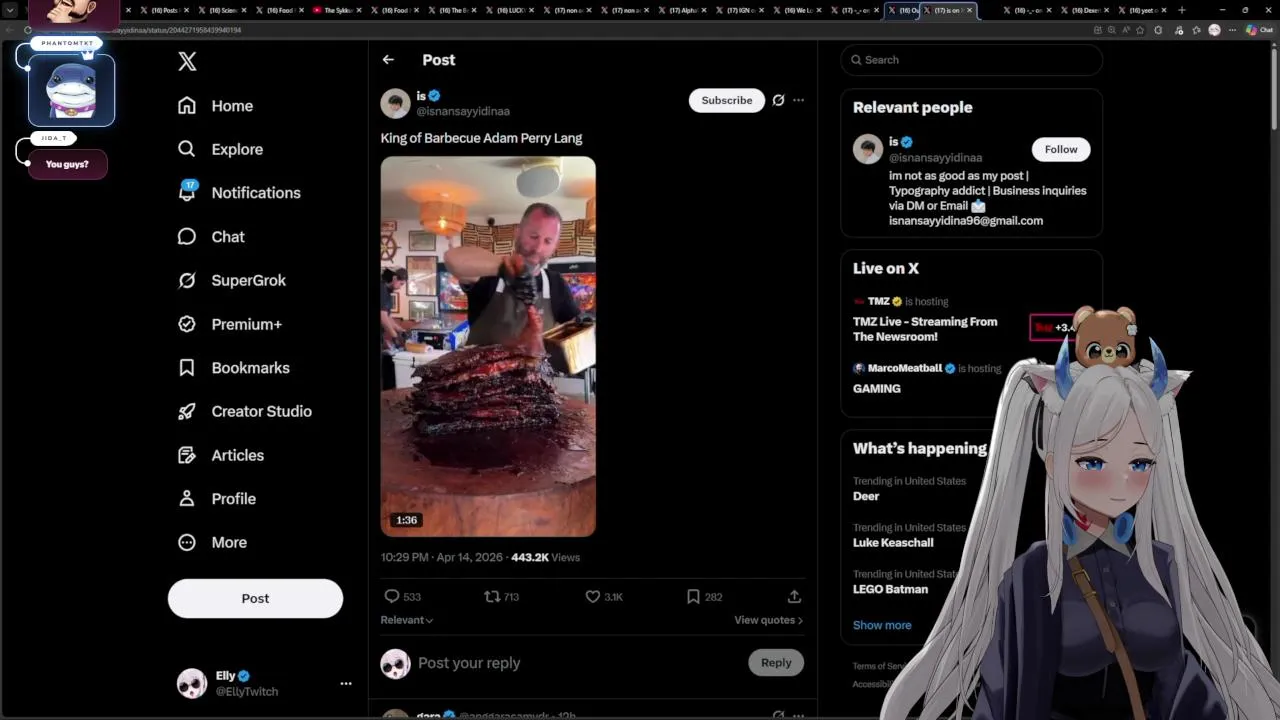Like the post showing 3.1K
The width and height of the screenshot is (1280, 720).
click(604, 596)
